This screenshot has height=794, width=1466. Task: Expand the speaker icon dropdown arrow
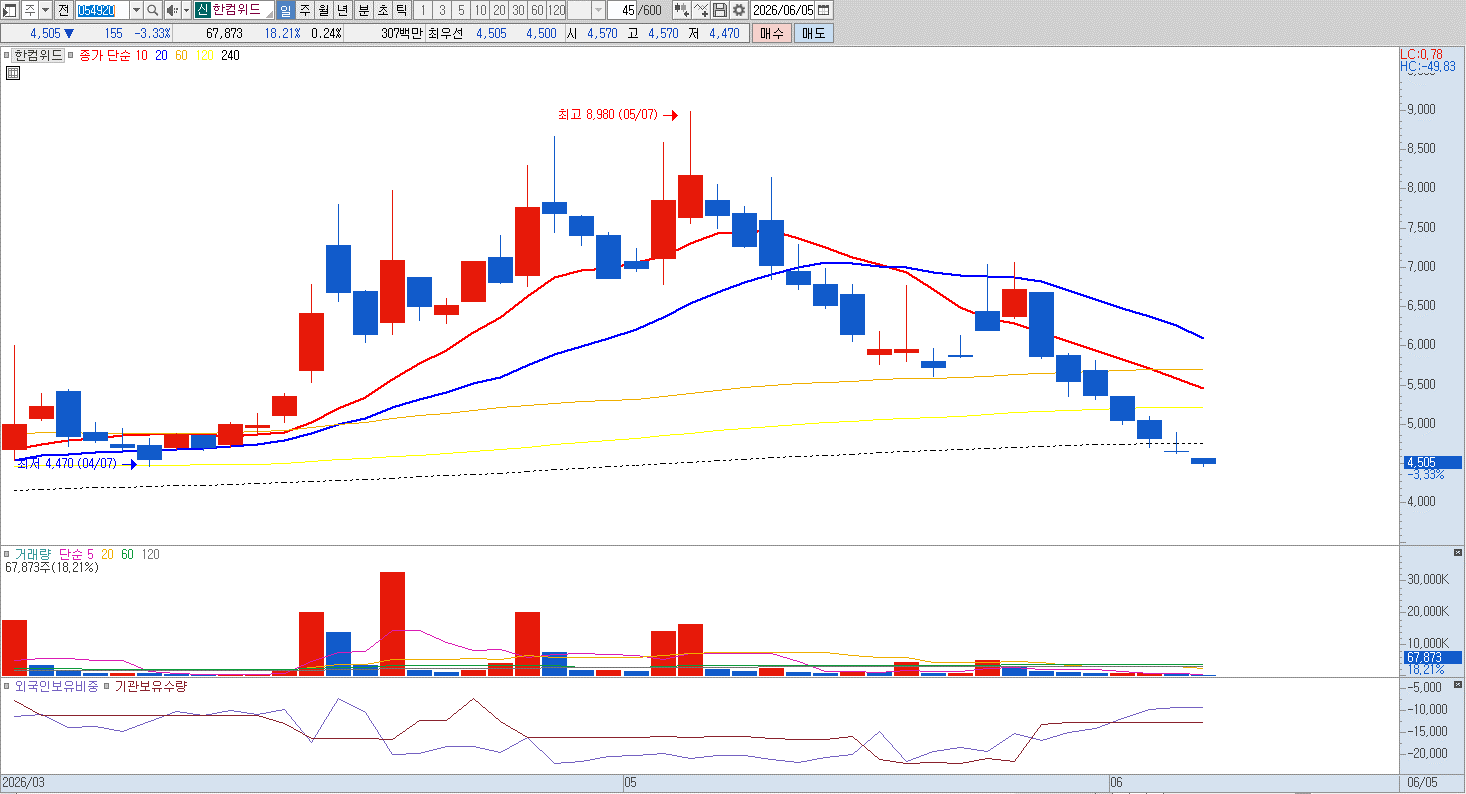point(186,10)
